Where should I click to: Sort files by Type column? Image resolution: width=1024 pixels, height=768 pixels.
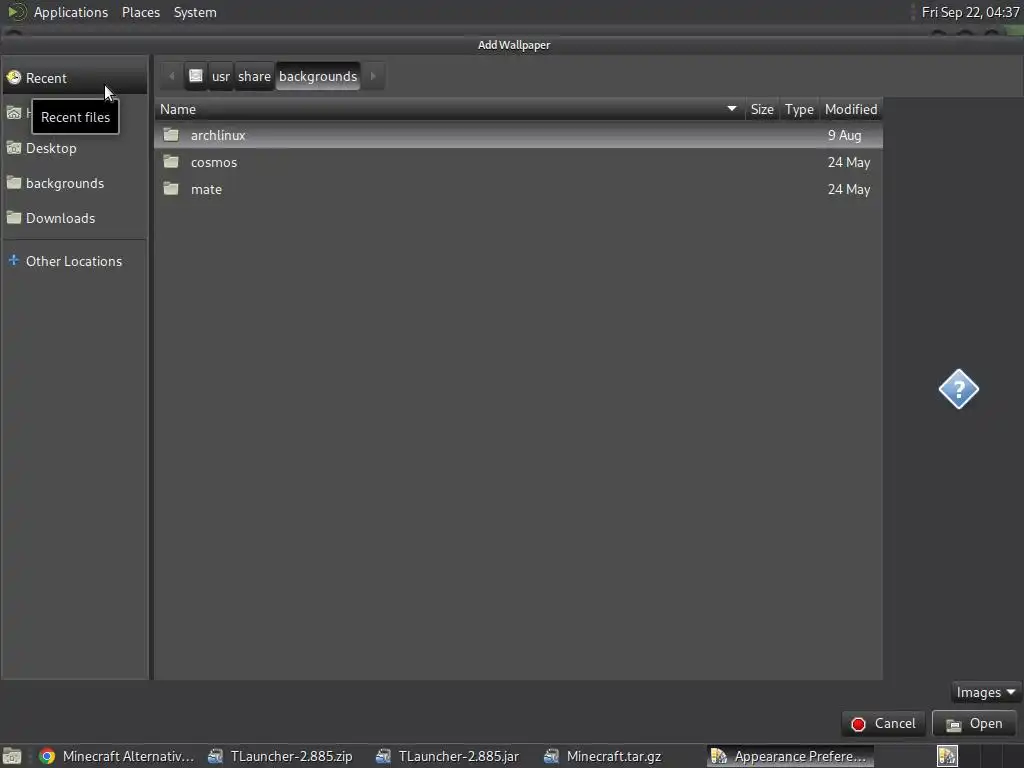[x=799, y=110]
